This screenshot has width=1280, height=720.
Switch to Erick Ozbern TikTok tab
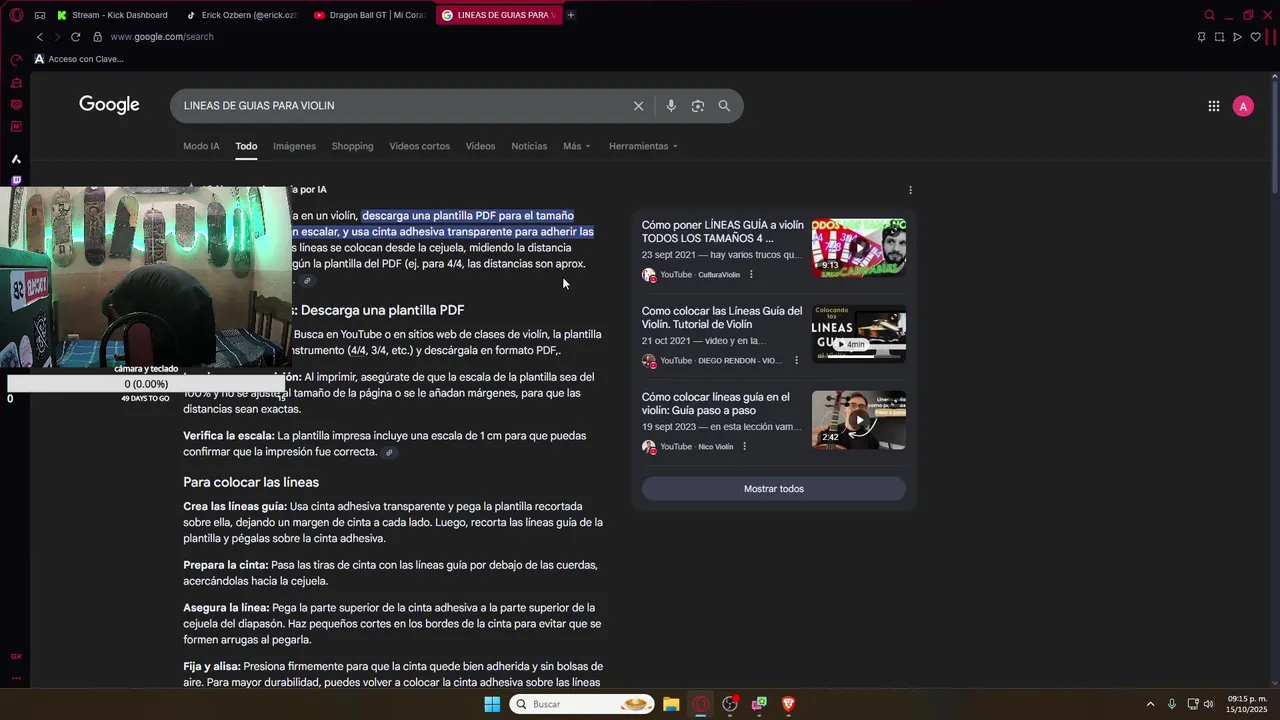tap(242, 15)
